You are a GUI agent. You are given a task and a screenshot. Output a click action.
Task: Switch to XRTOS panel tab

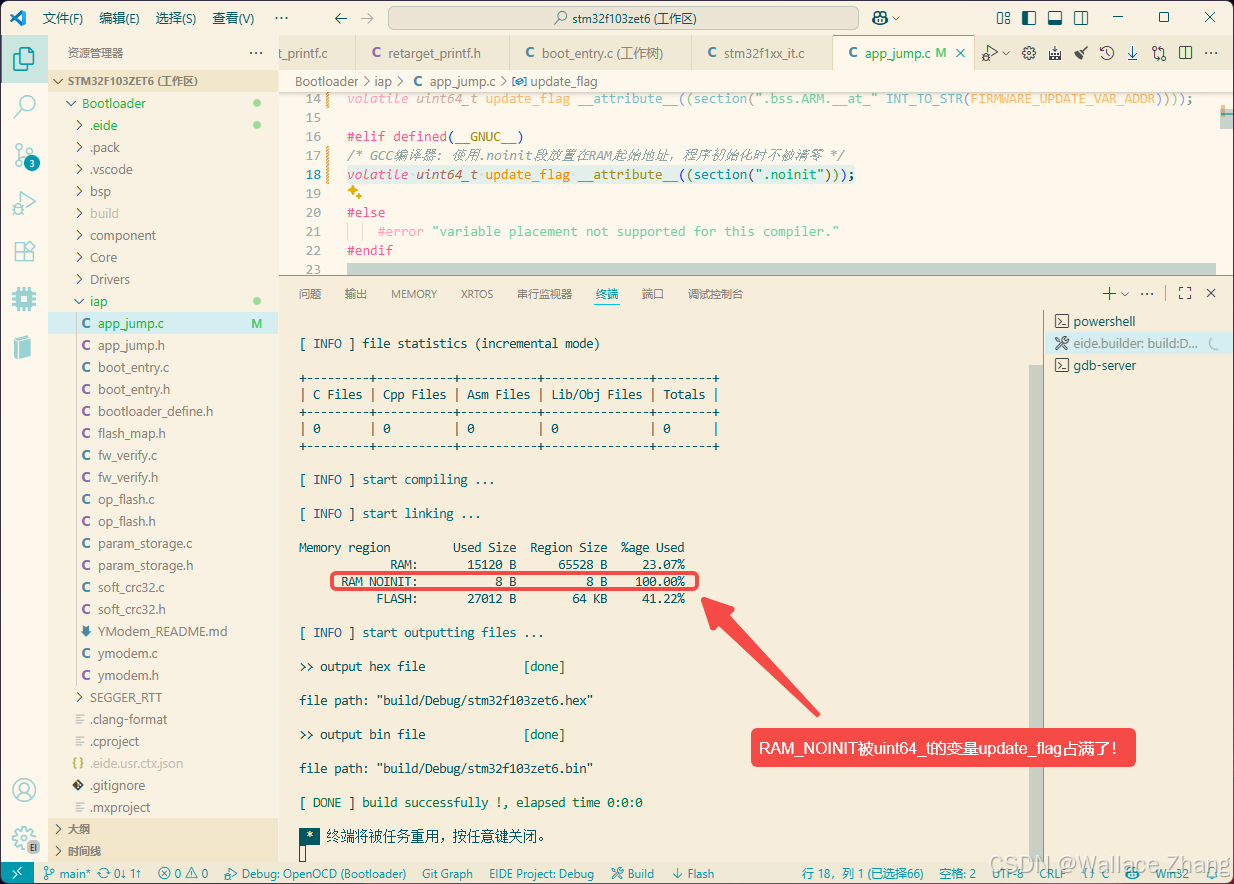click(x=477, y=294)
